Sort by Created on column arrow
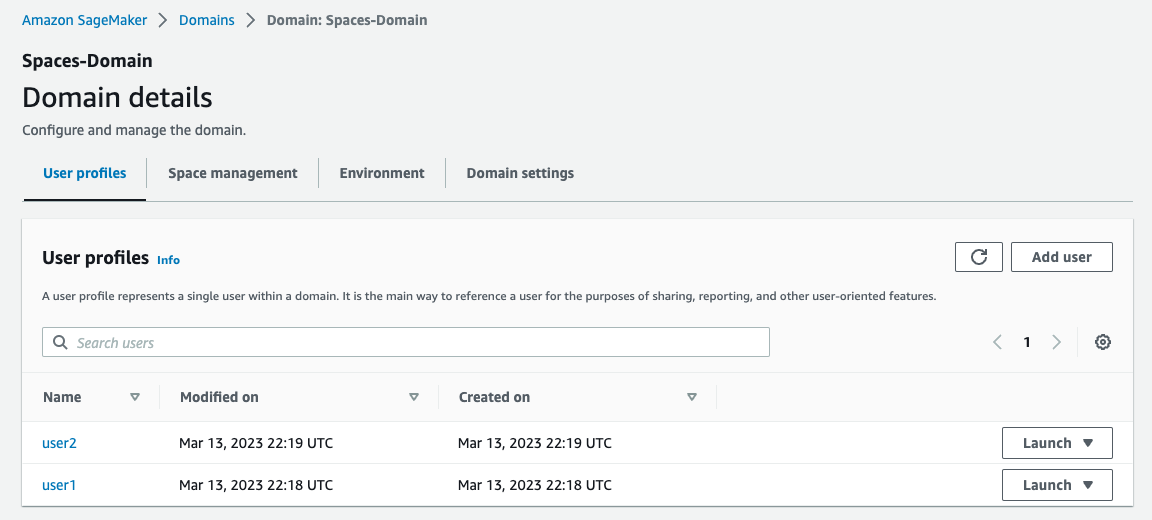1152x520 pixels. point(691,397)
